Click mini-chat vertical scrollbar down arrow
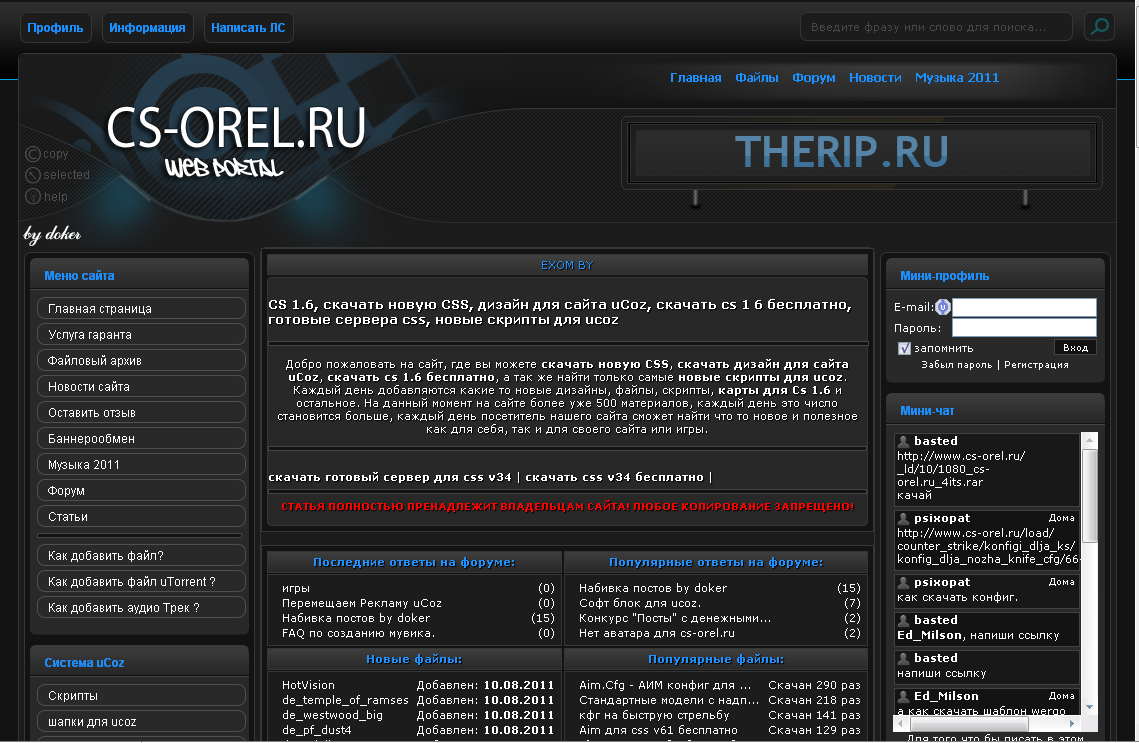The height and width of the screenshot is (743, 1139). [x=1090, y=707]
